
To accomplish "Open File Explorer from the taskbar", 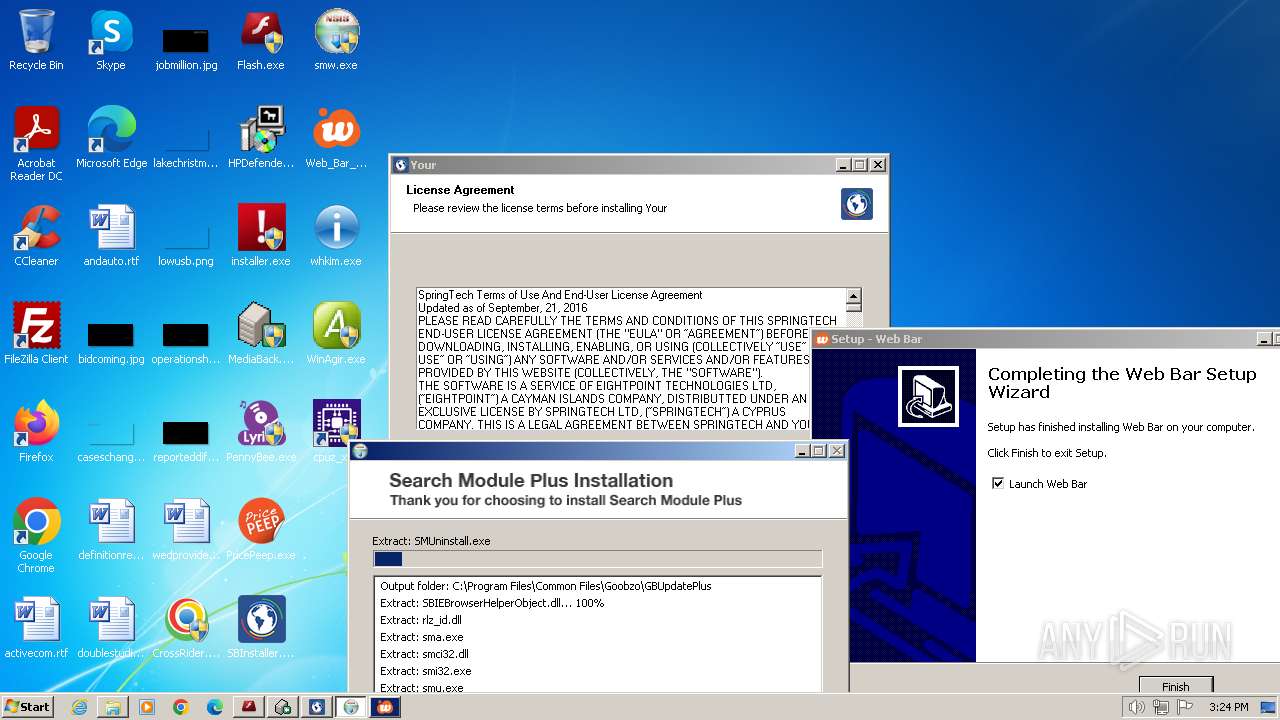I will pyautogui.click(x=113, y=707).
